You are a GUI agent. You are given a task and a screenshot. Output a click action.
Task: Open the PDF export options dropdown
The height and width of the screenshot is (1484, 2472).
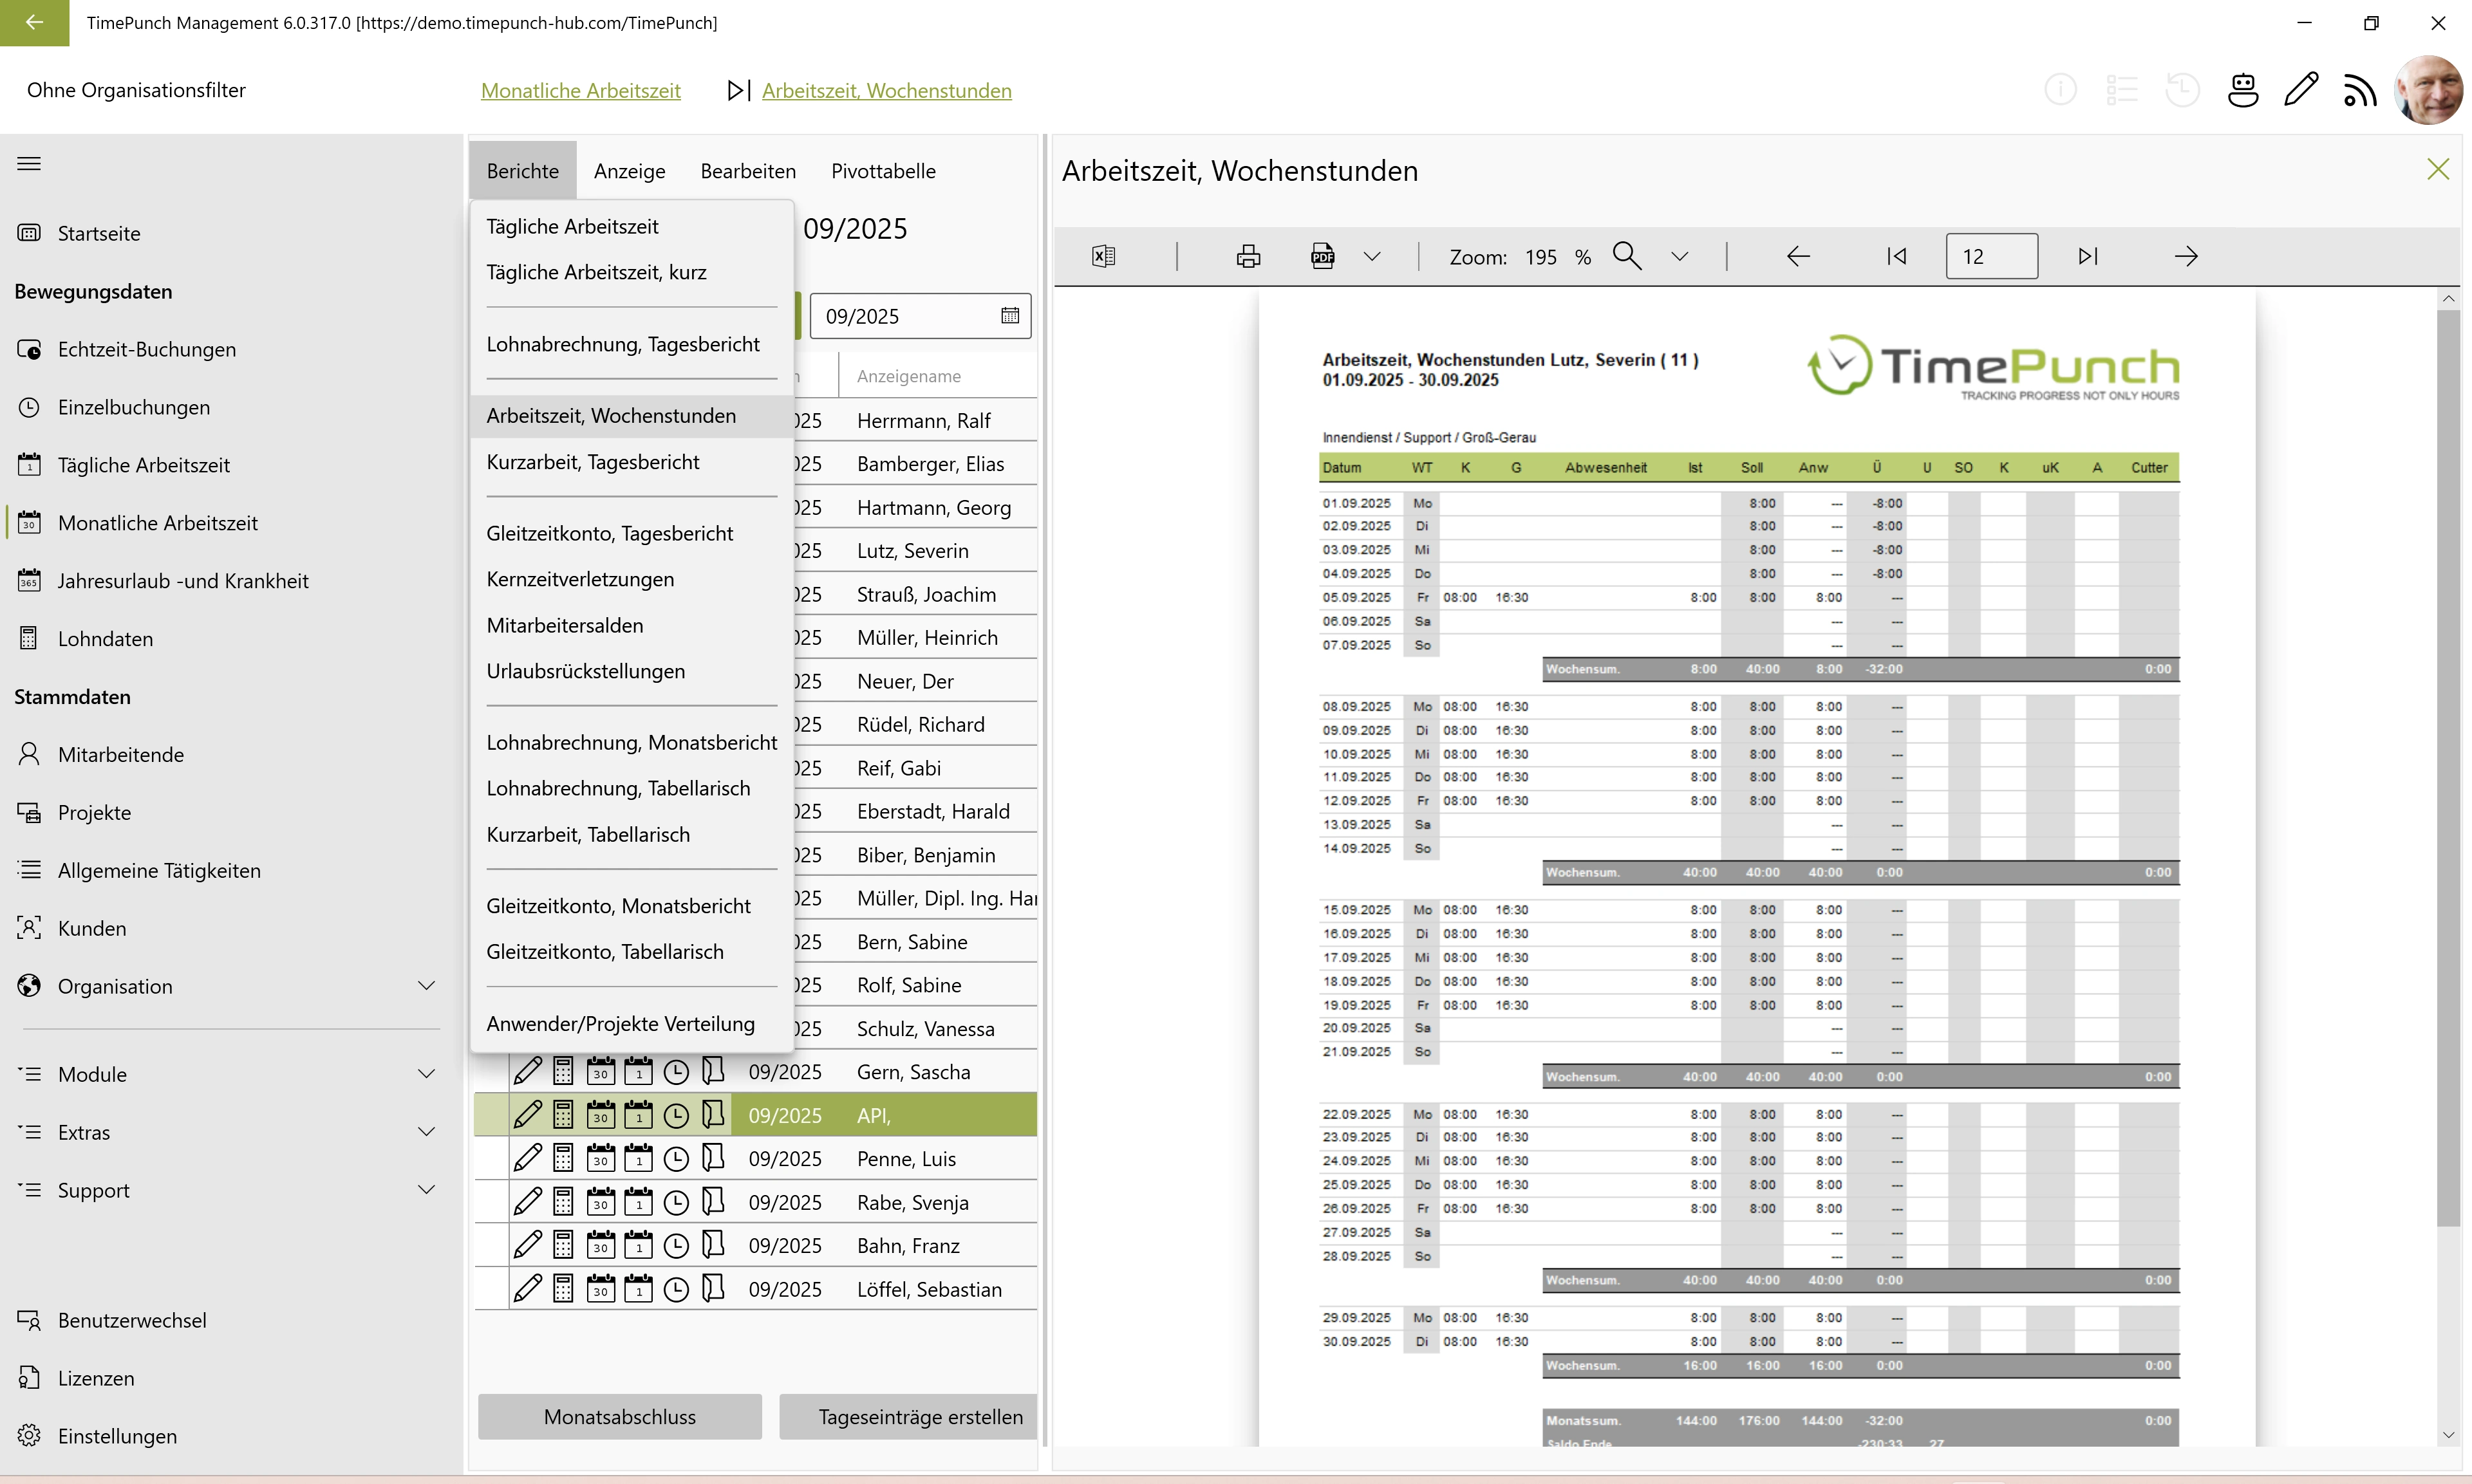pyautogui.click(x=1372, y=256)
